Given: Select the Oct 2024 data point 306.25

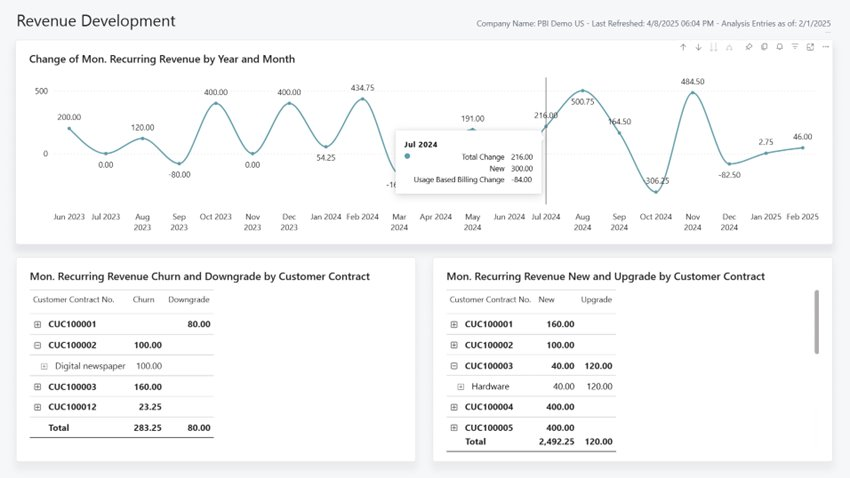Looking at the screenshot, I should [656, 192].
